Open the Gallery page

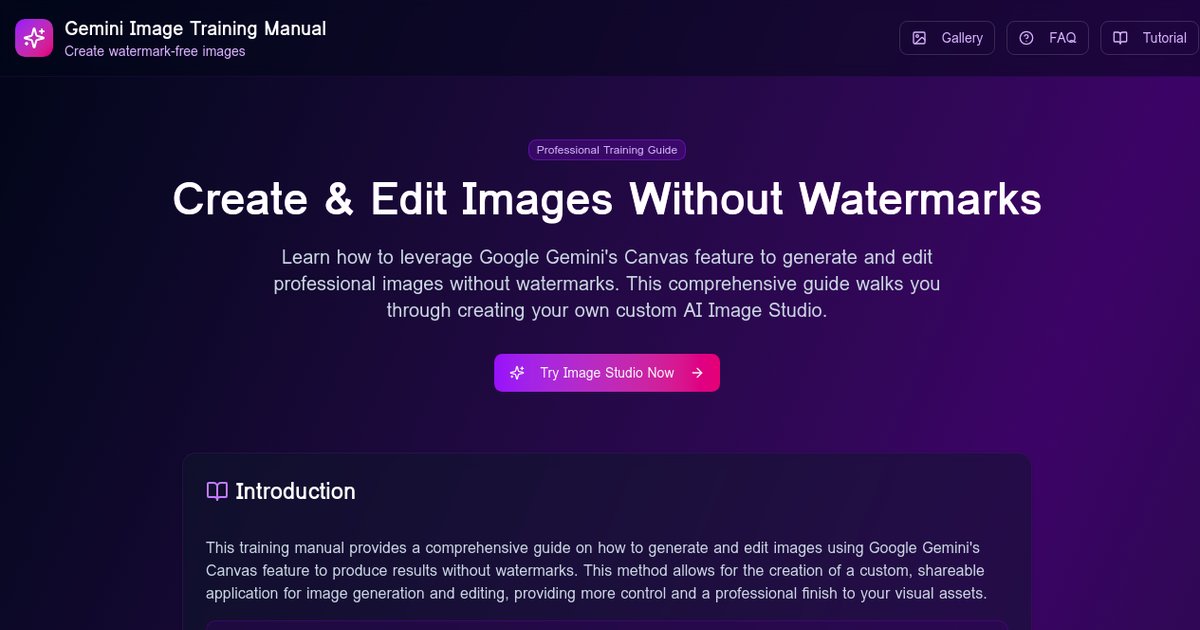coord(947,38)
